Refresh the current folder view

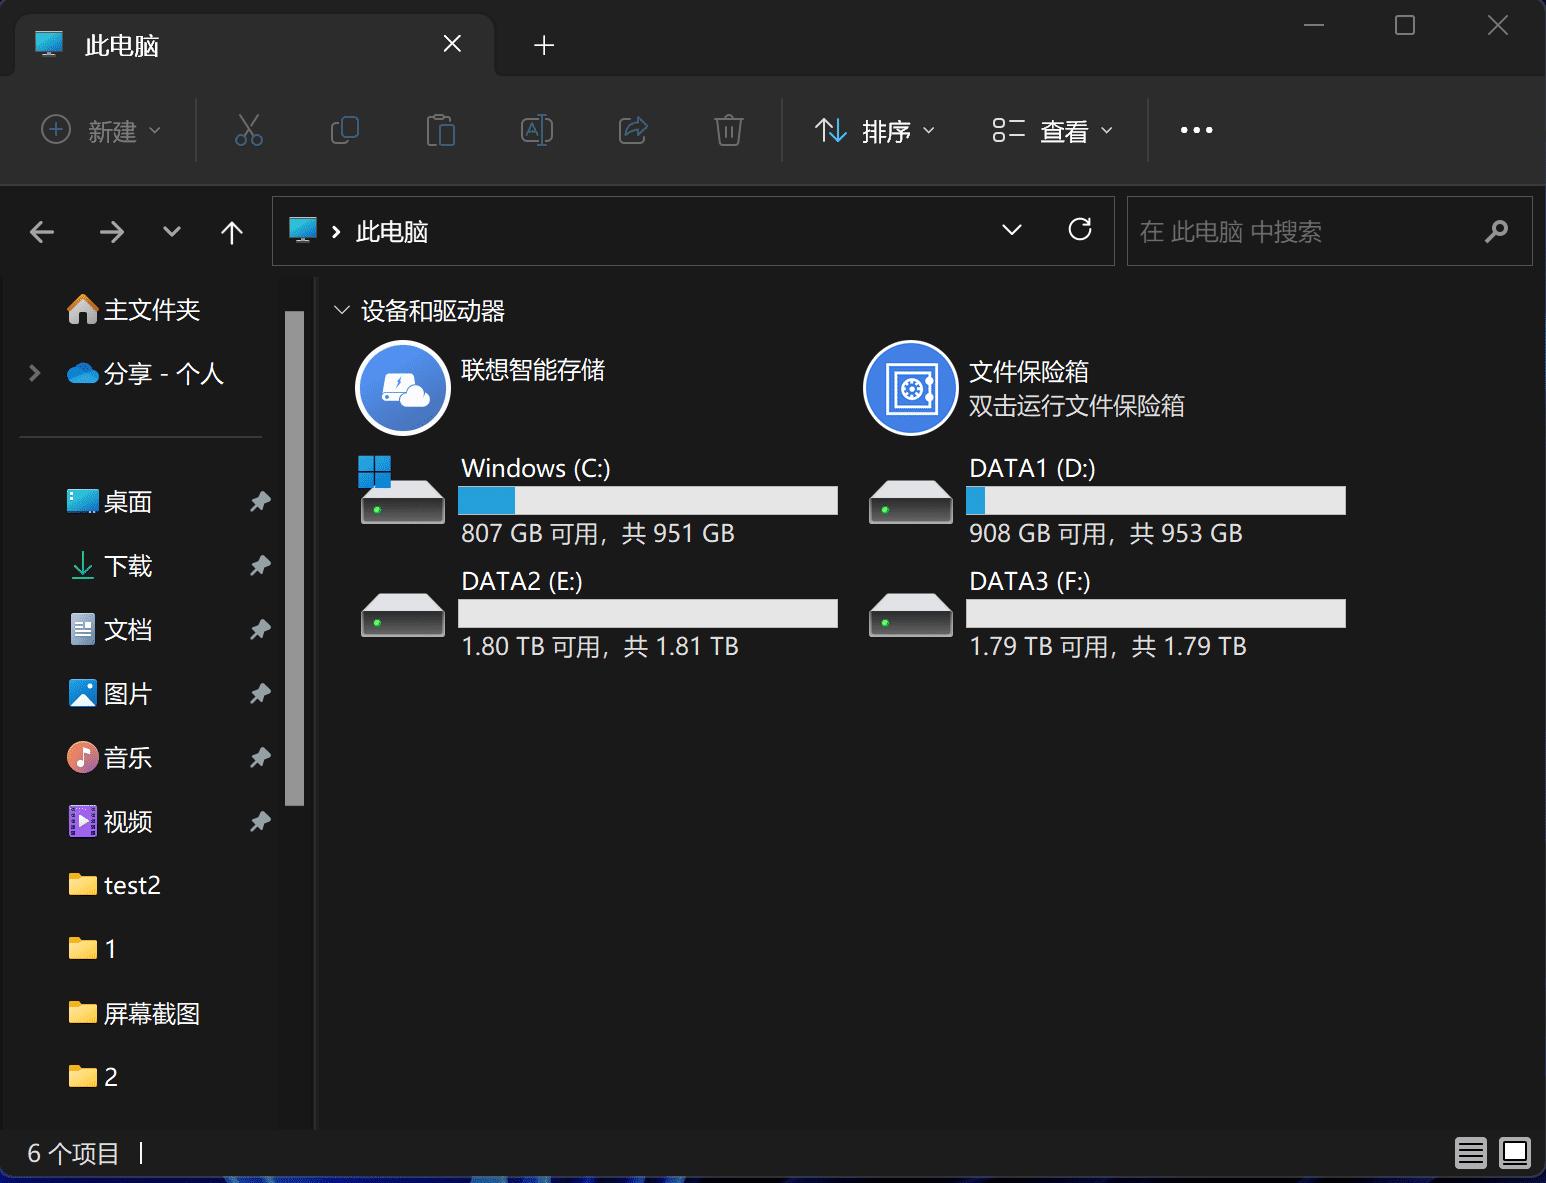[1081, 230]
